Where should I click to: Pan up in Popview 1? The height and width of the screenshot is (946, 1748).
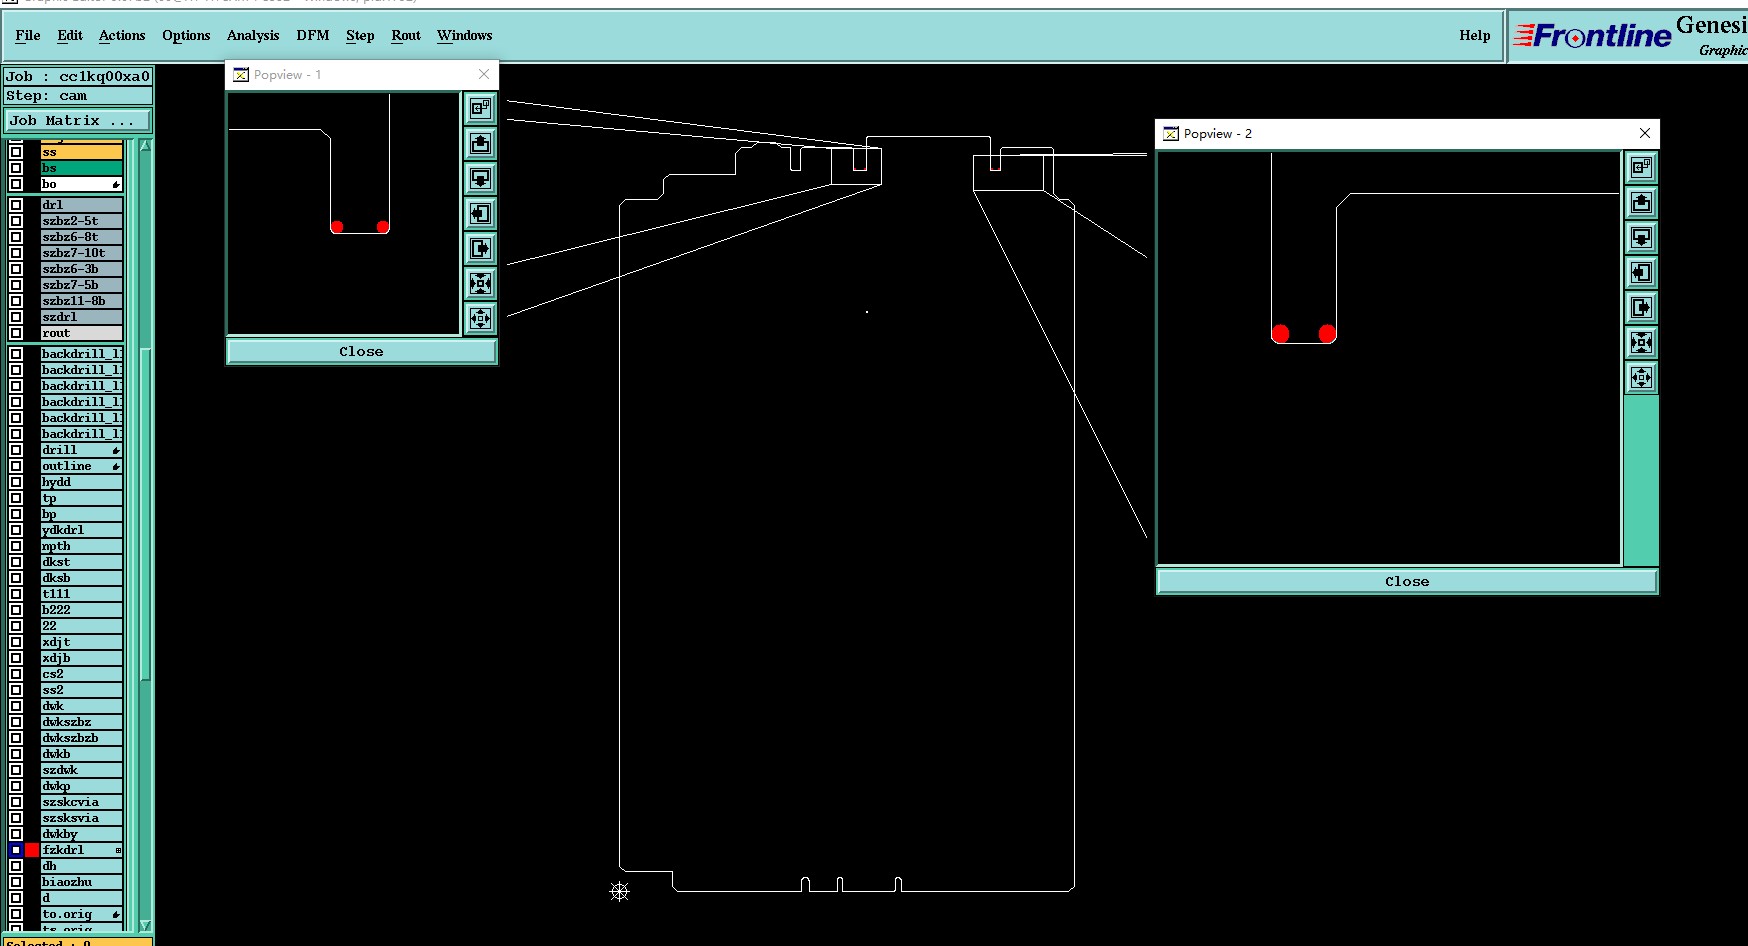click(481, 143)
